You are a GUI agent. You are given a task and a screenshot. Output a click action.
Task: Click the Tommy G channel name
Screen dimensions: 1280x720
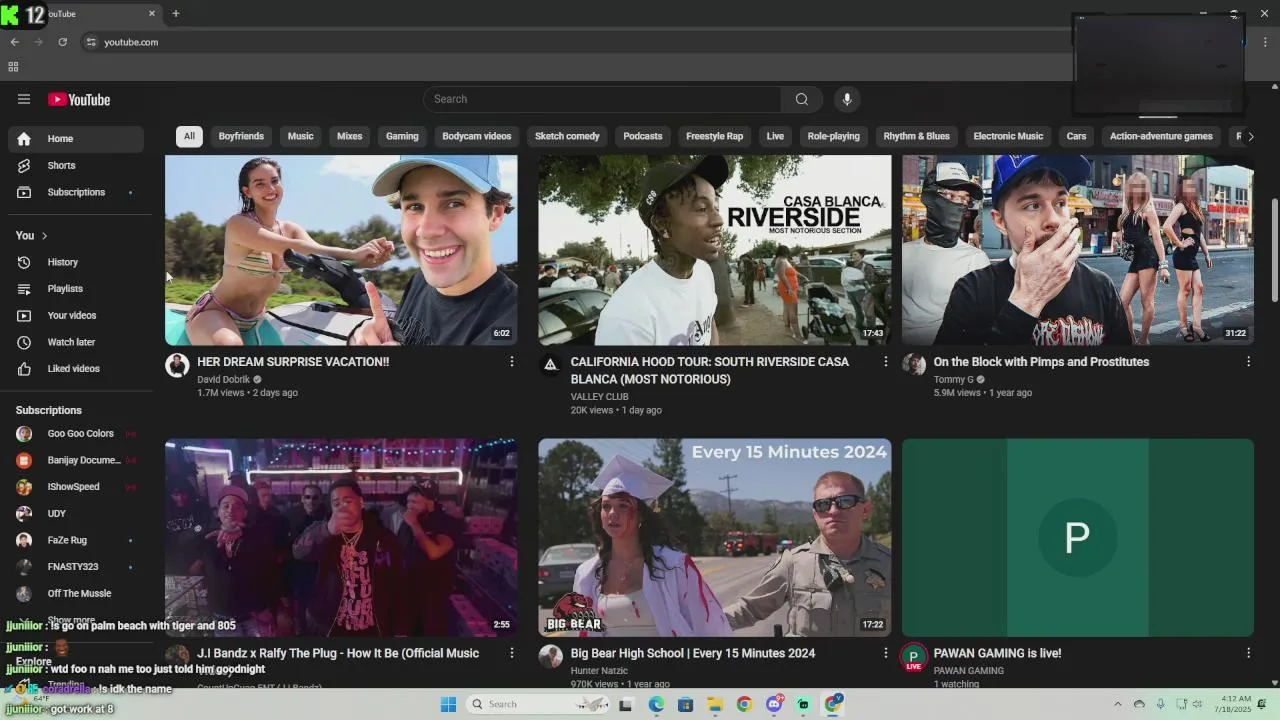pyautogui.click(x=953, y=380)
